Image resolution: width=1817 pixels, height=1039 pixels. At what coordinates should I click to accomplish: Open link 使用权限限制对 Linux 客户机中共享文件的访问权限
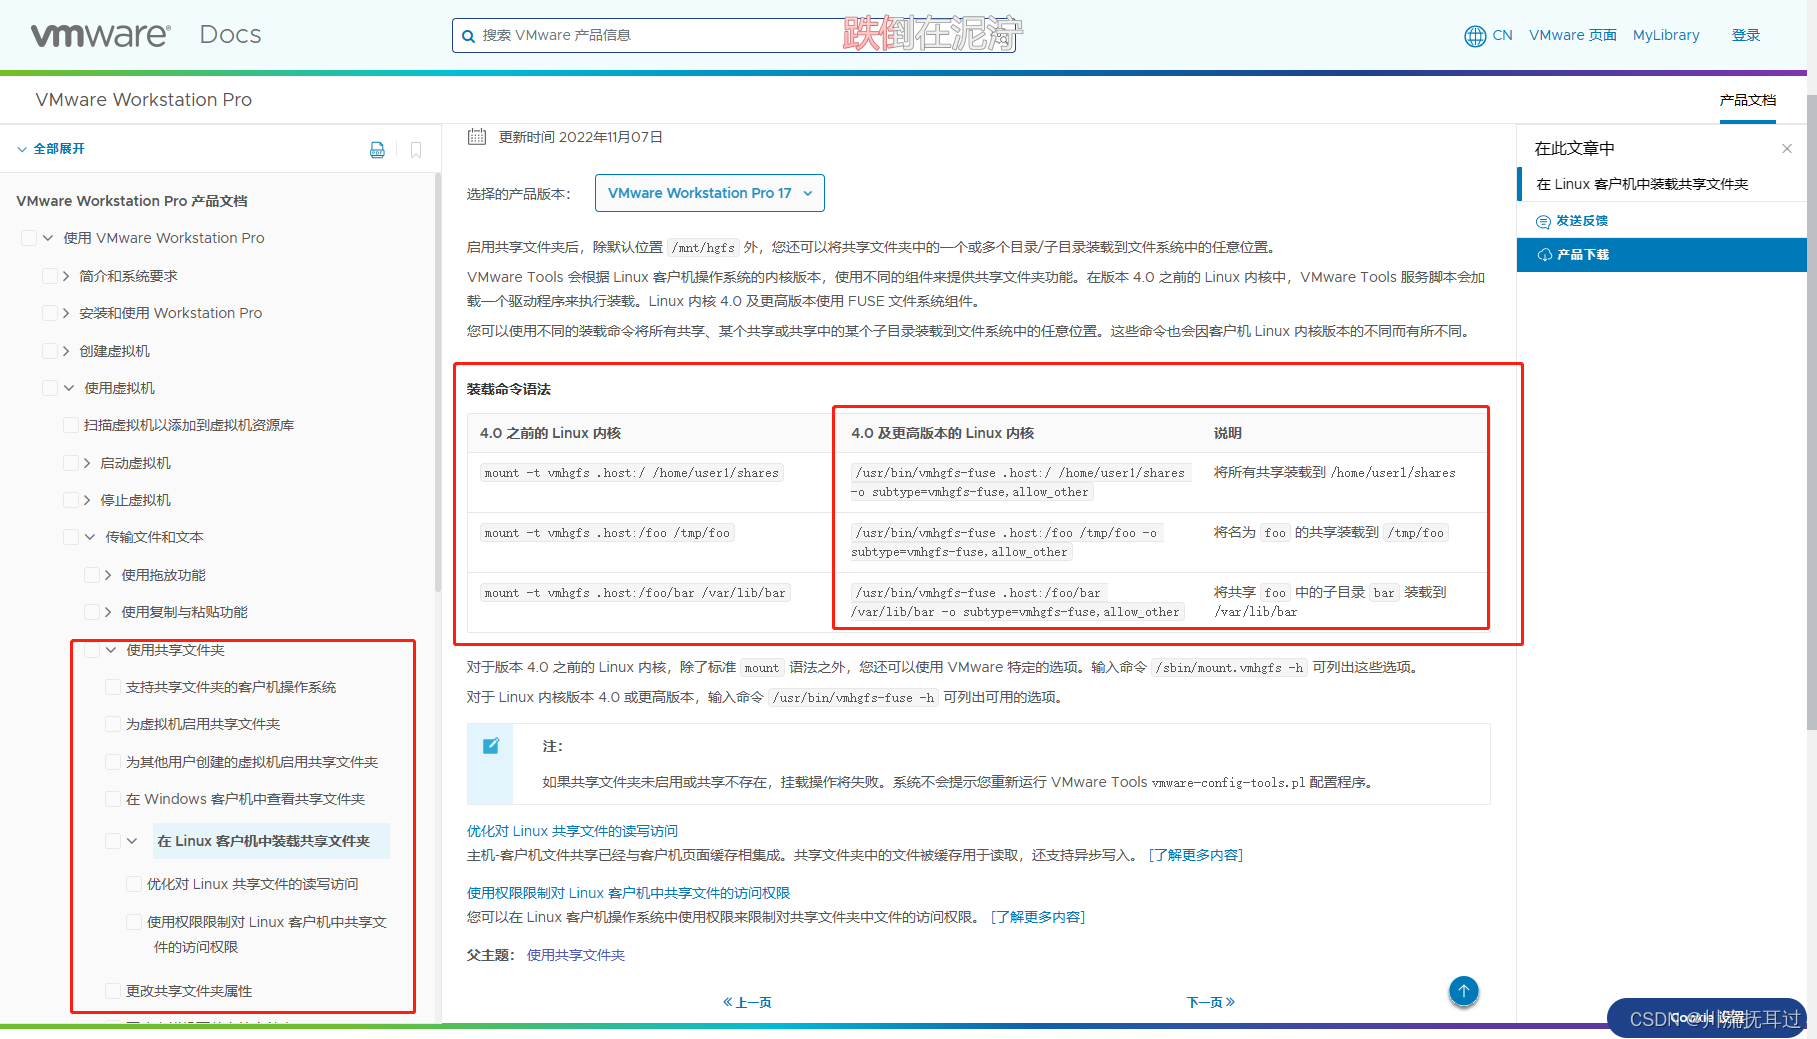628,893
